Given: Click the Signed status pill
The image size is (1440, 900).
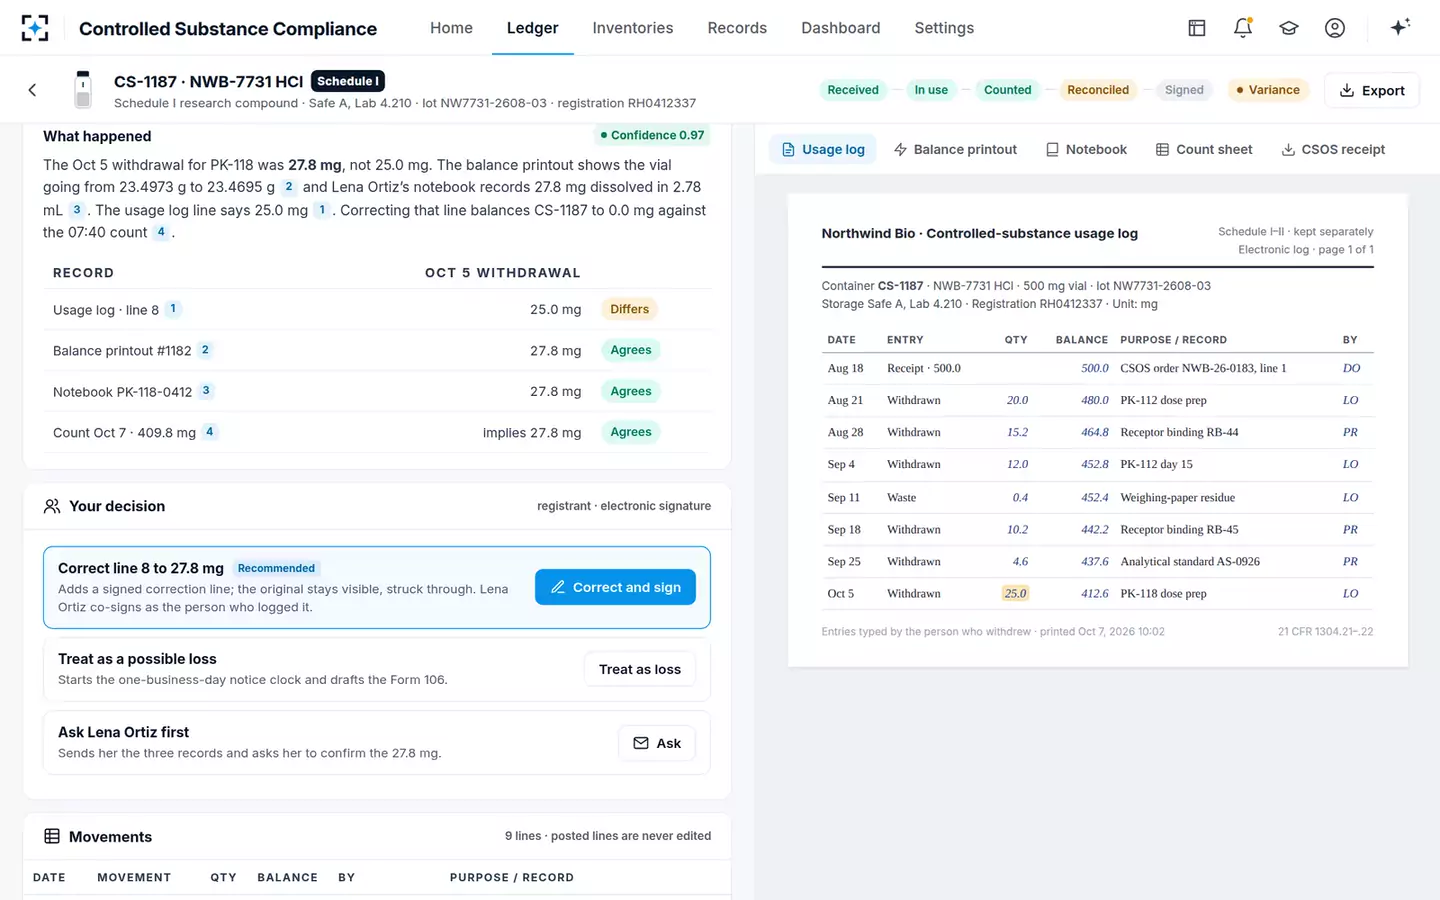Looking at the screenshot, I should click(x=1184, y=90).
